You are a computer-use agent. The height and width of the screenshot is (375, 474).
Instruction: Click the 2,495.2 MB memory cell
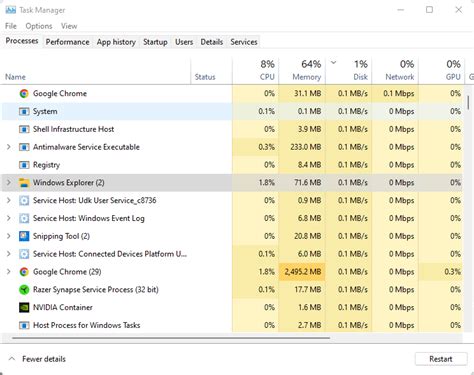point(302,272)
